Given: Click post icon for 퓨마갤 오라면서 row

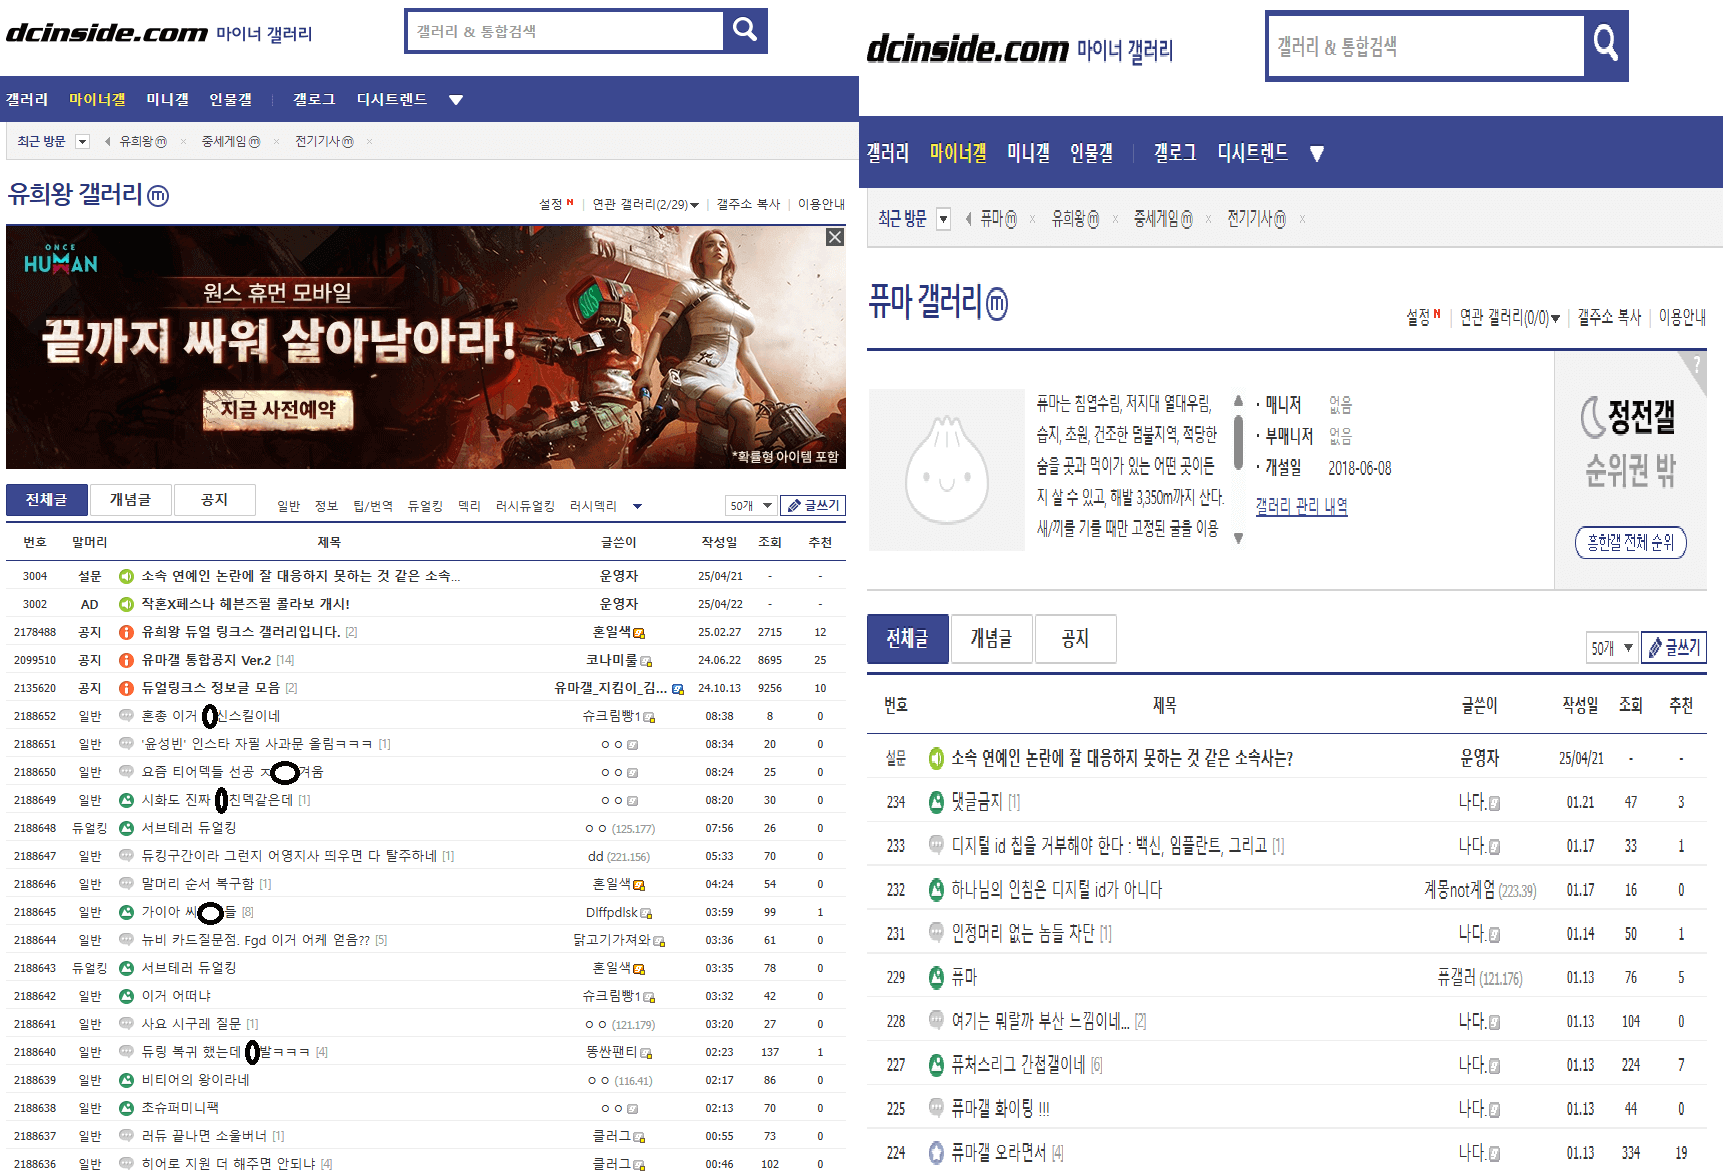Looking at the screenshot, I should pos(936,1153).
